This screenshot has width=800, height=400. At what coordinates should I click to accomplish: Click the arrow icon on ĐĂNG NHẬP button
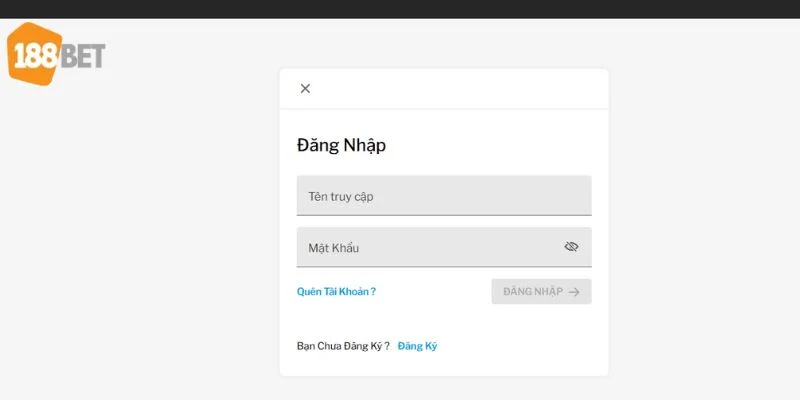[x=574, y=292]
